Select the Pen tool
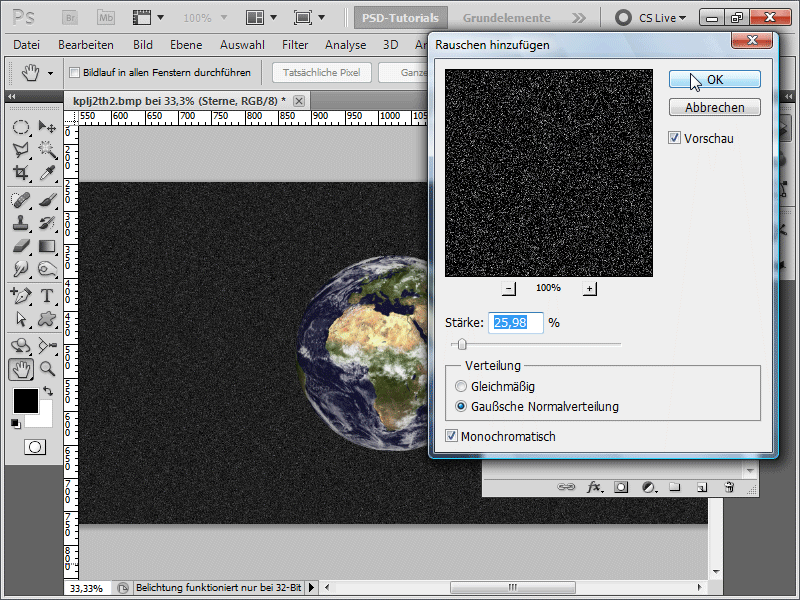Viewport: 800px width, 600px height. (20, 296)
